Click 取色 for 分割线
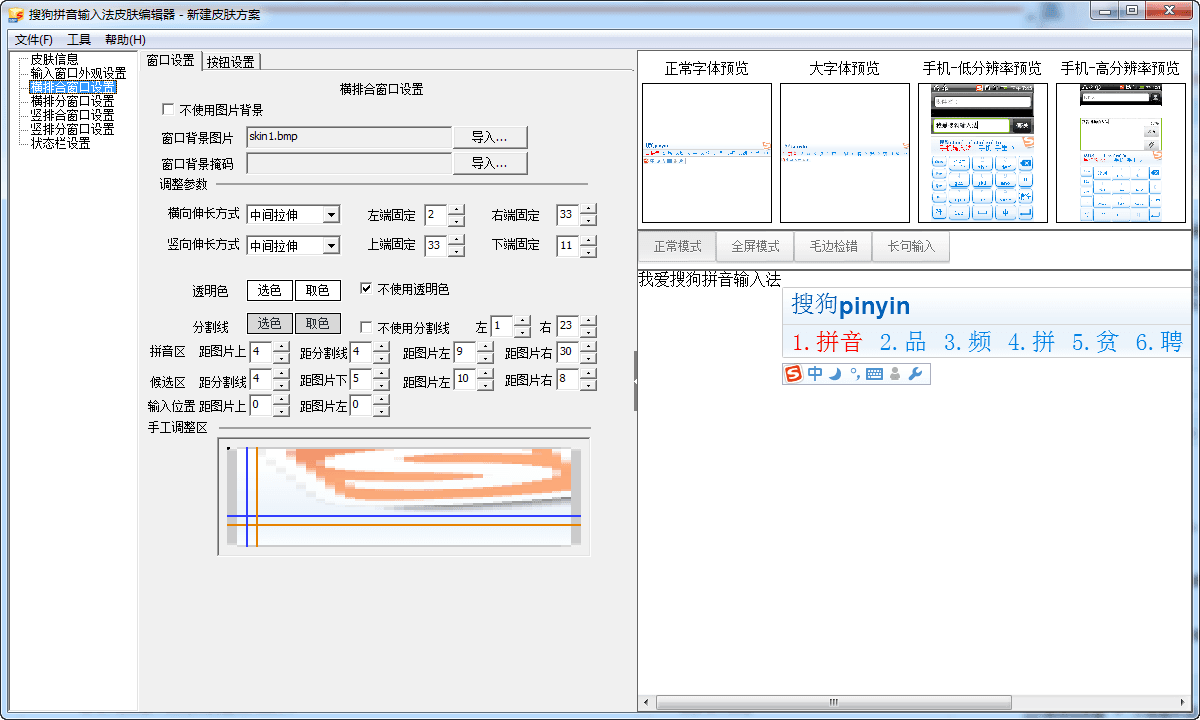This screenshot has height=720, width=1200. tap(318, 324)
